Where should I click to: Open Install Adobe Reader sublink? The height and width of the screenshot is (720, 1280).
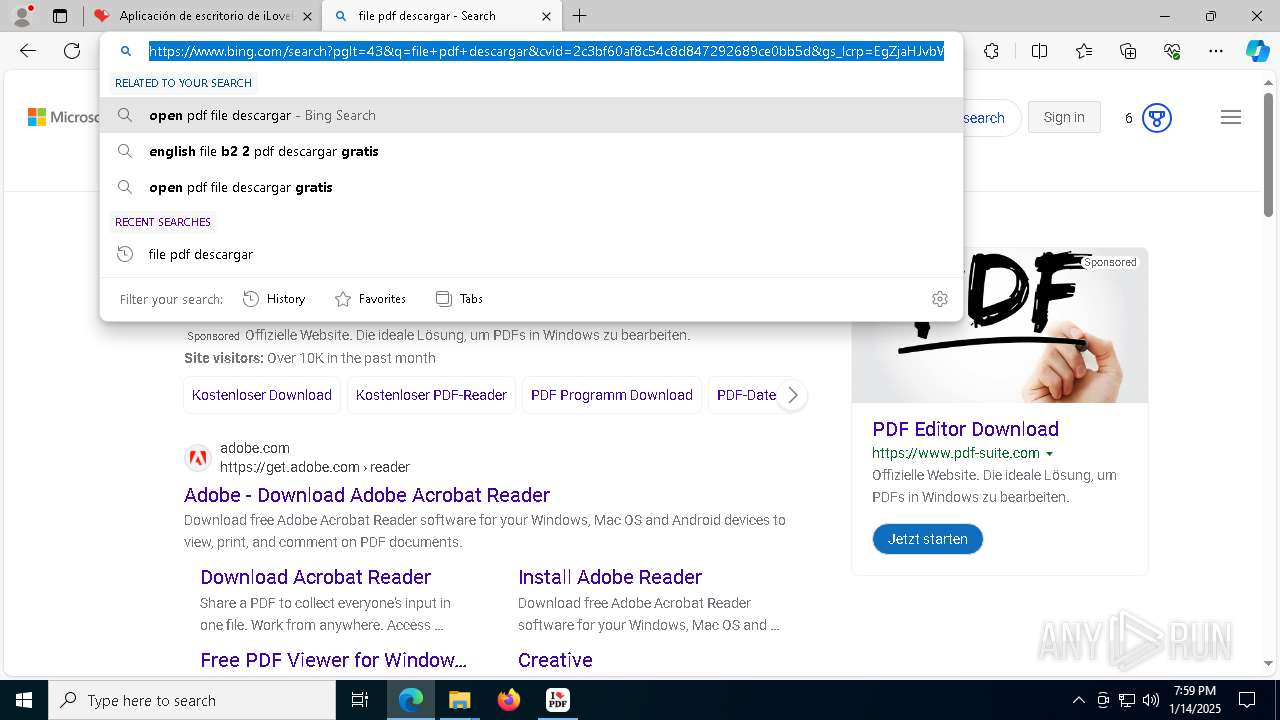(x=610, y=577)
